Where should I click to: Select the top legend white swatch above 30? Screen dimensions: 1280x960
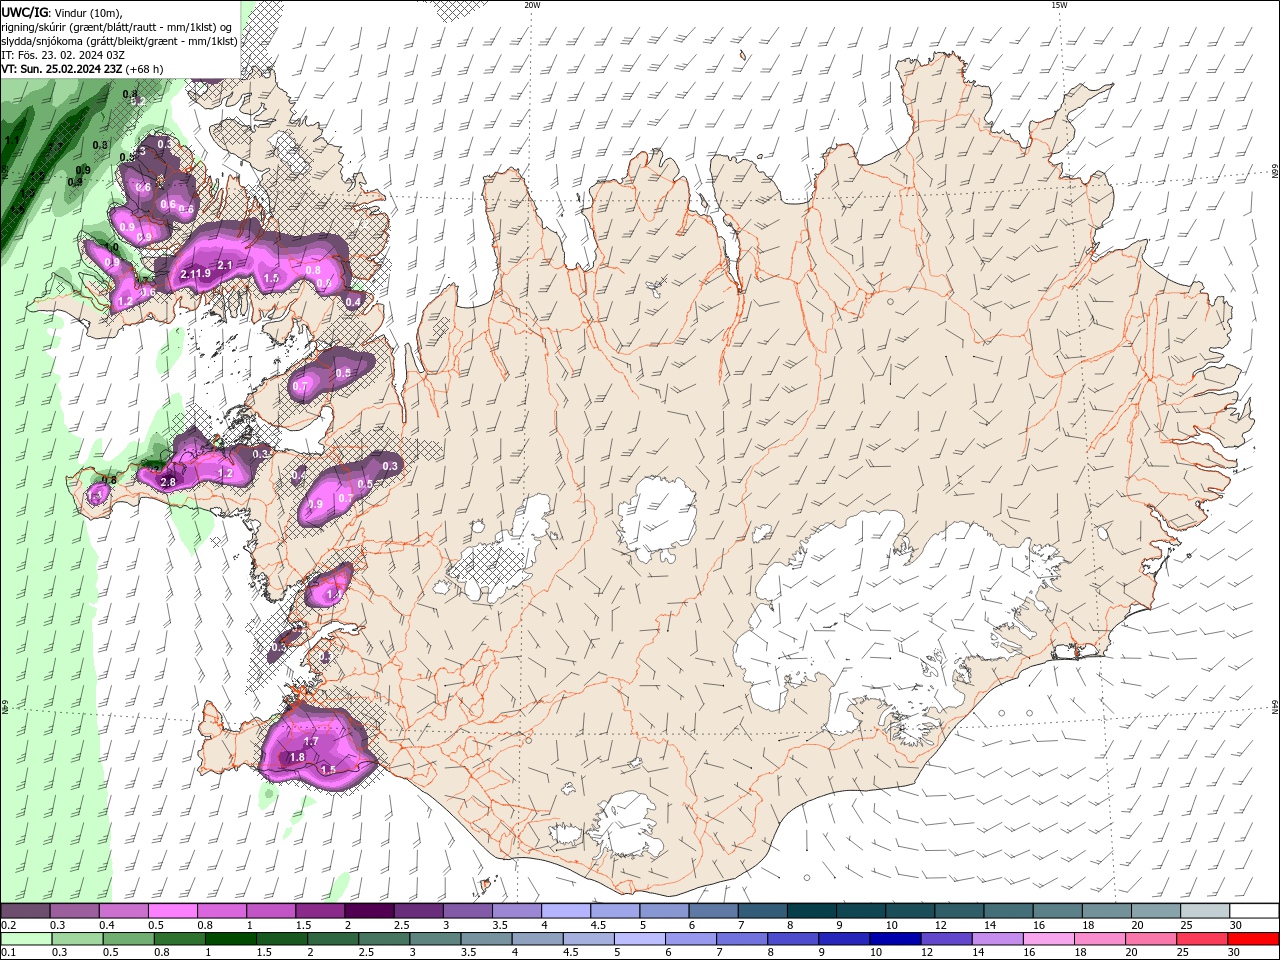[x=1253, y=912]
